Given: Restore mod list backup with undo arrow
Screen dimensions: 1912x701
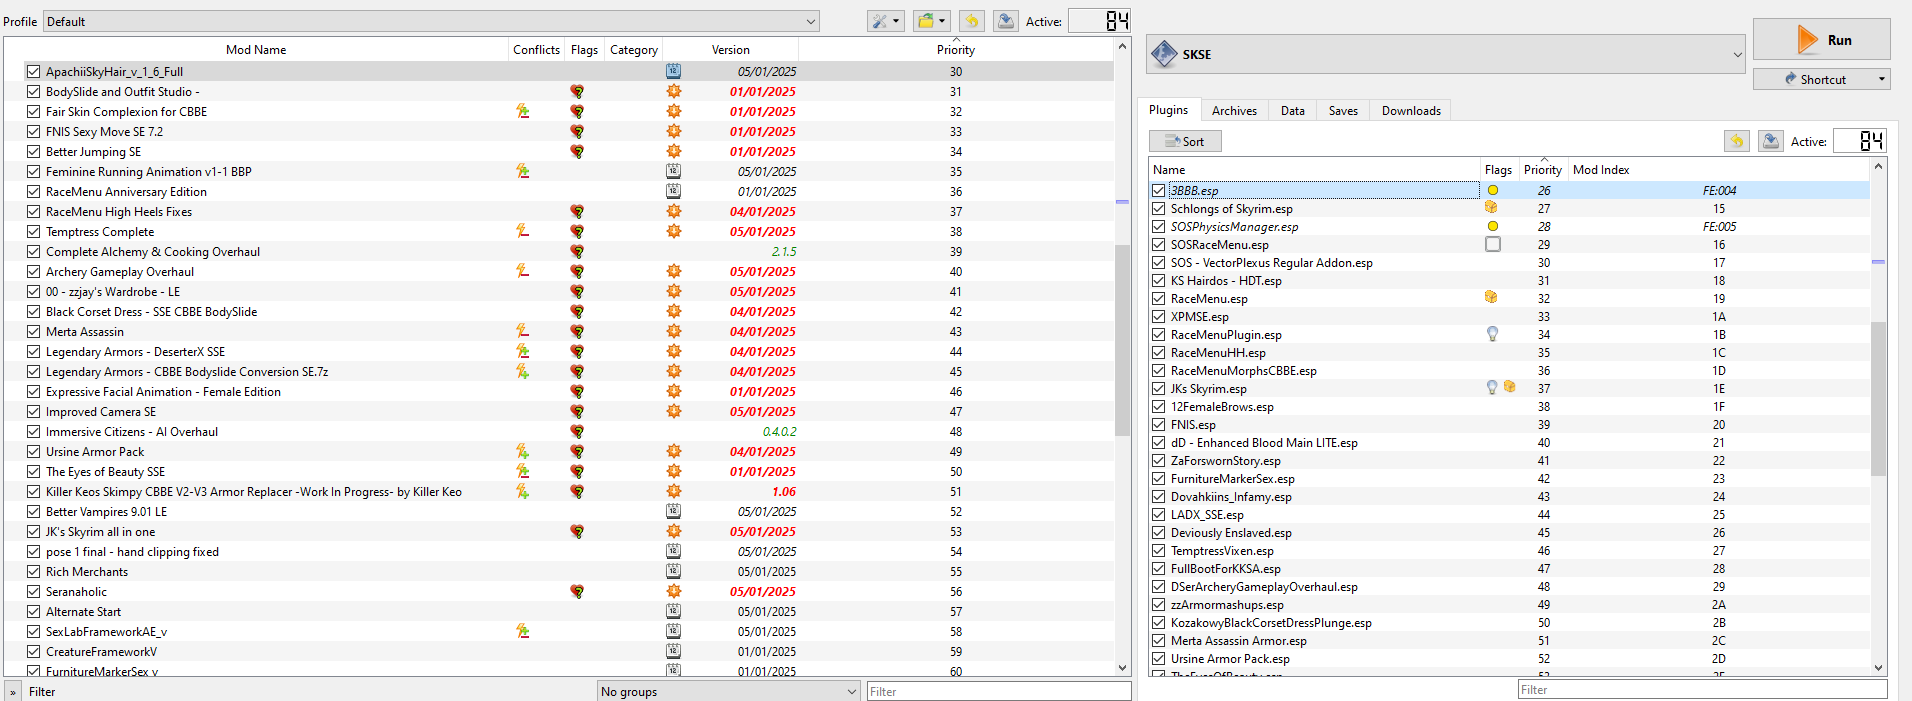Looking at the screenshot, I should [x=972, y=21].
